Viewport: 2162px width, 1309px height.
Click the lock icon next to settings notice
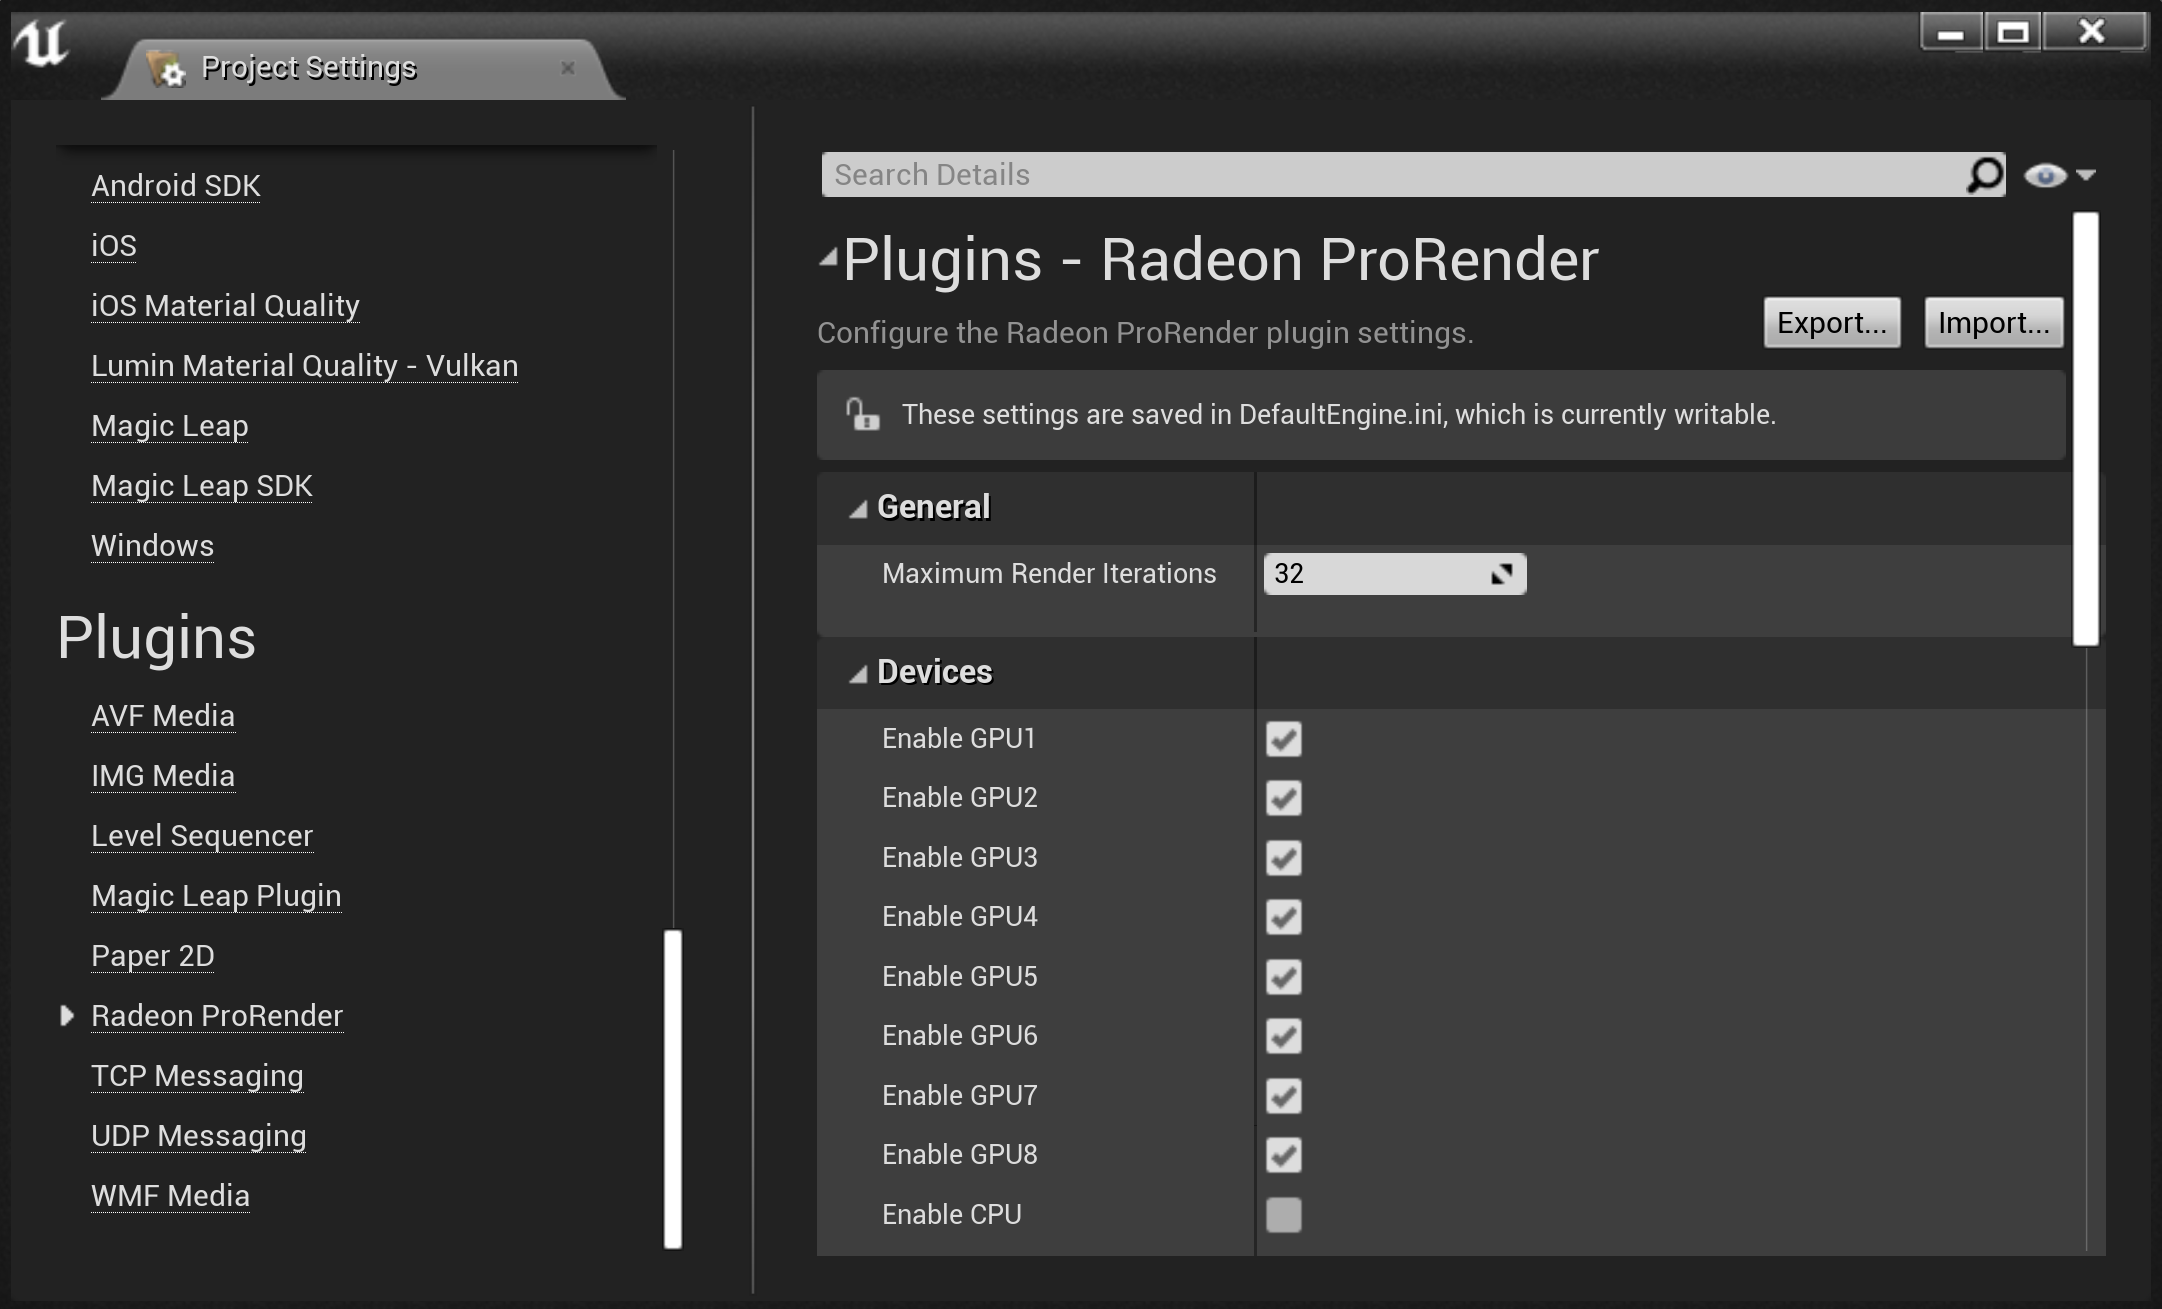tap(862, 414)
